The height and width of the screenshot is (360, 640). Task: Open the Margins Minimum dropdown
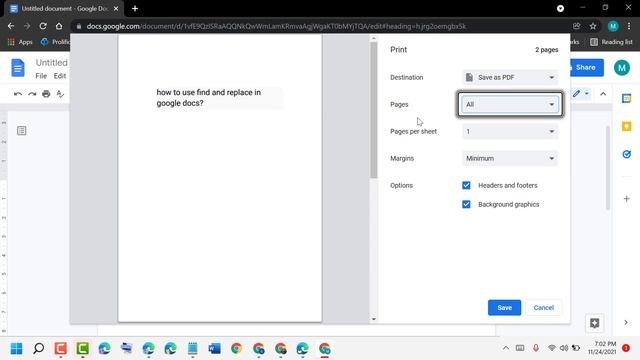[x=510, y=158]
